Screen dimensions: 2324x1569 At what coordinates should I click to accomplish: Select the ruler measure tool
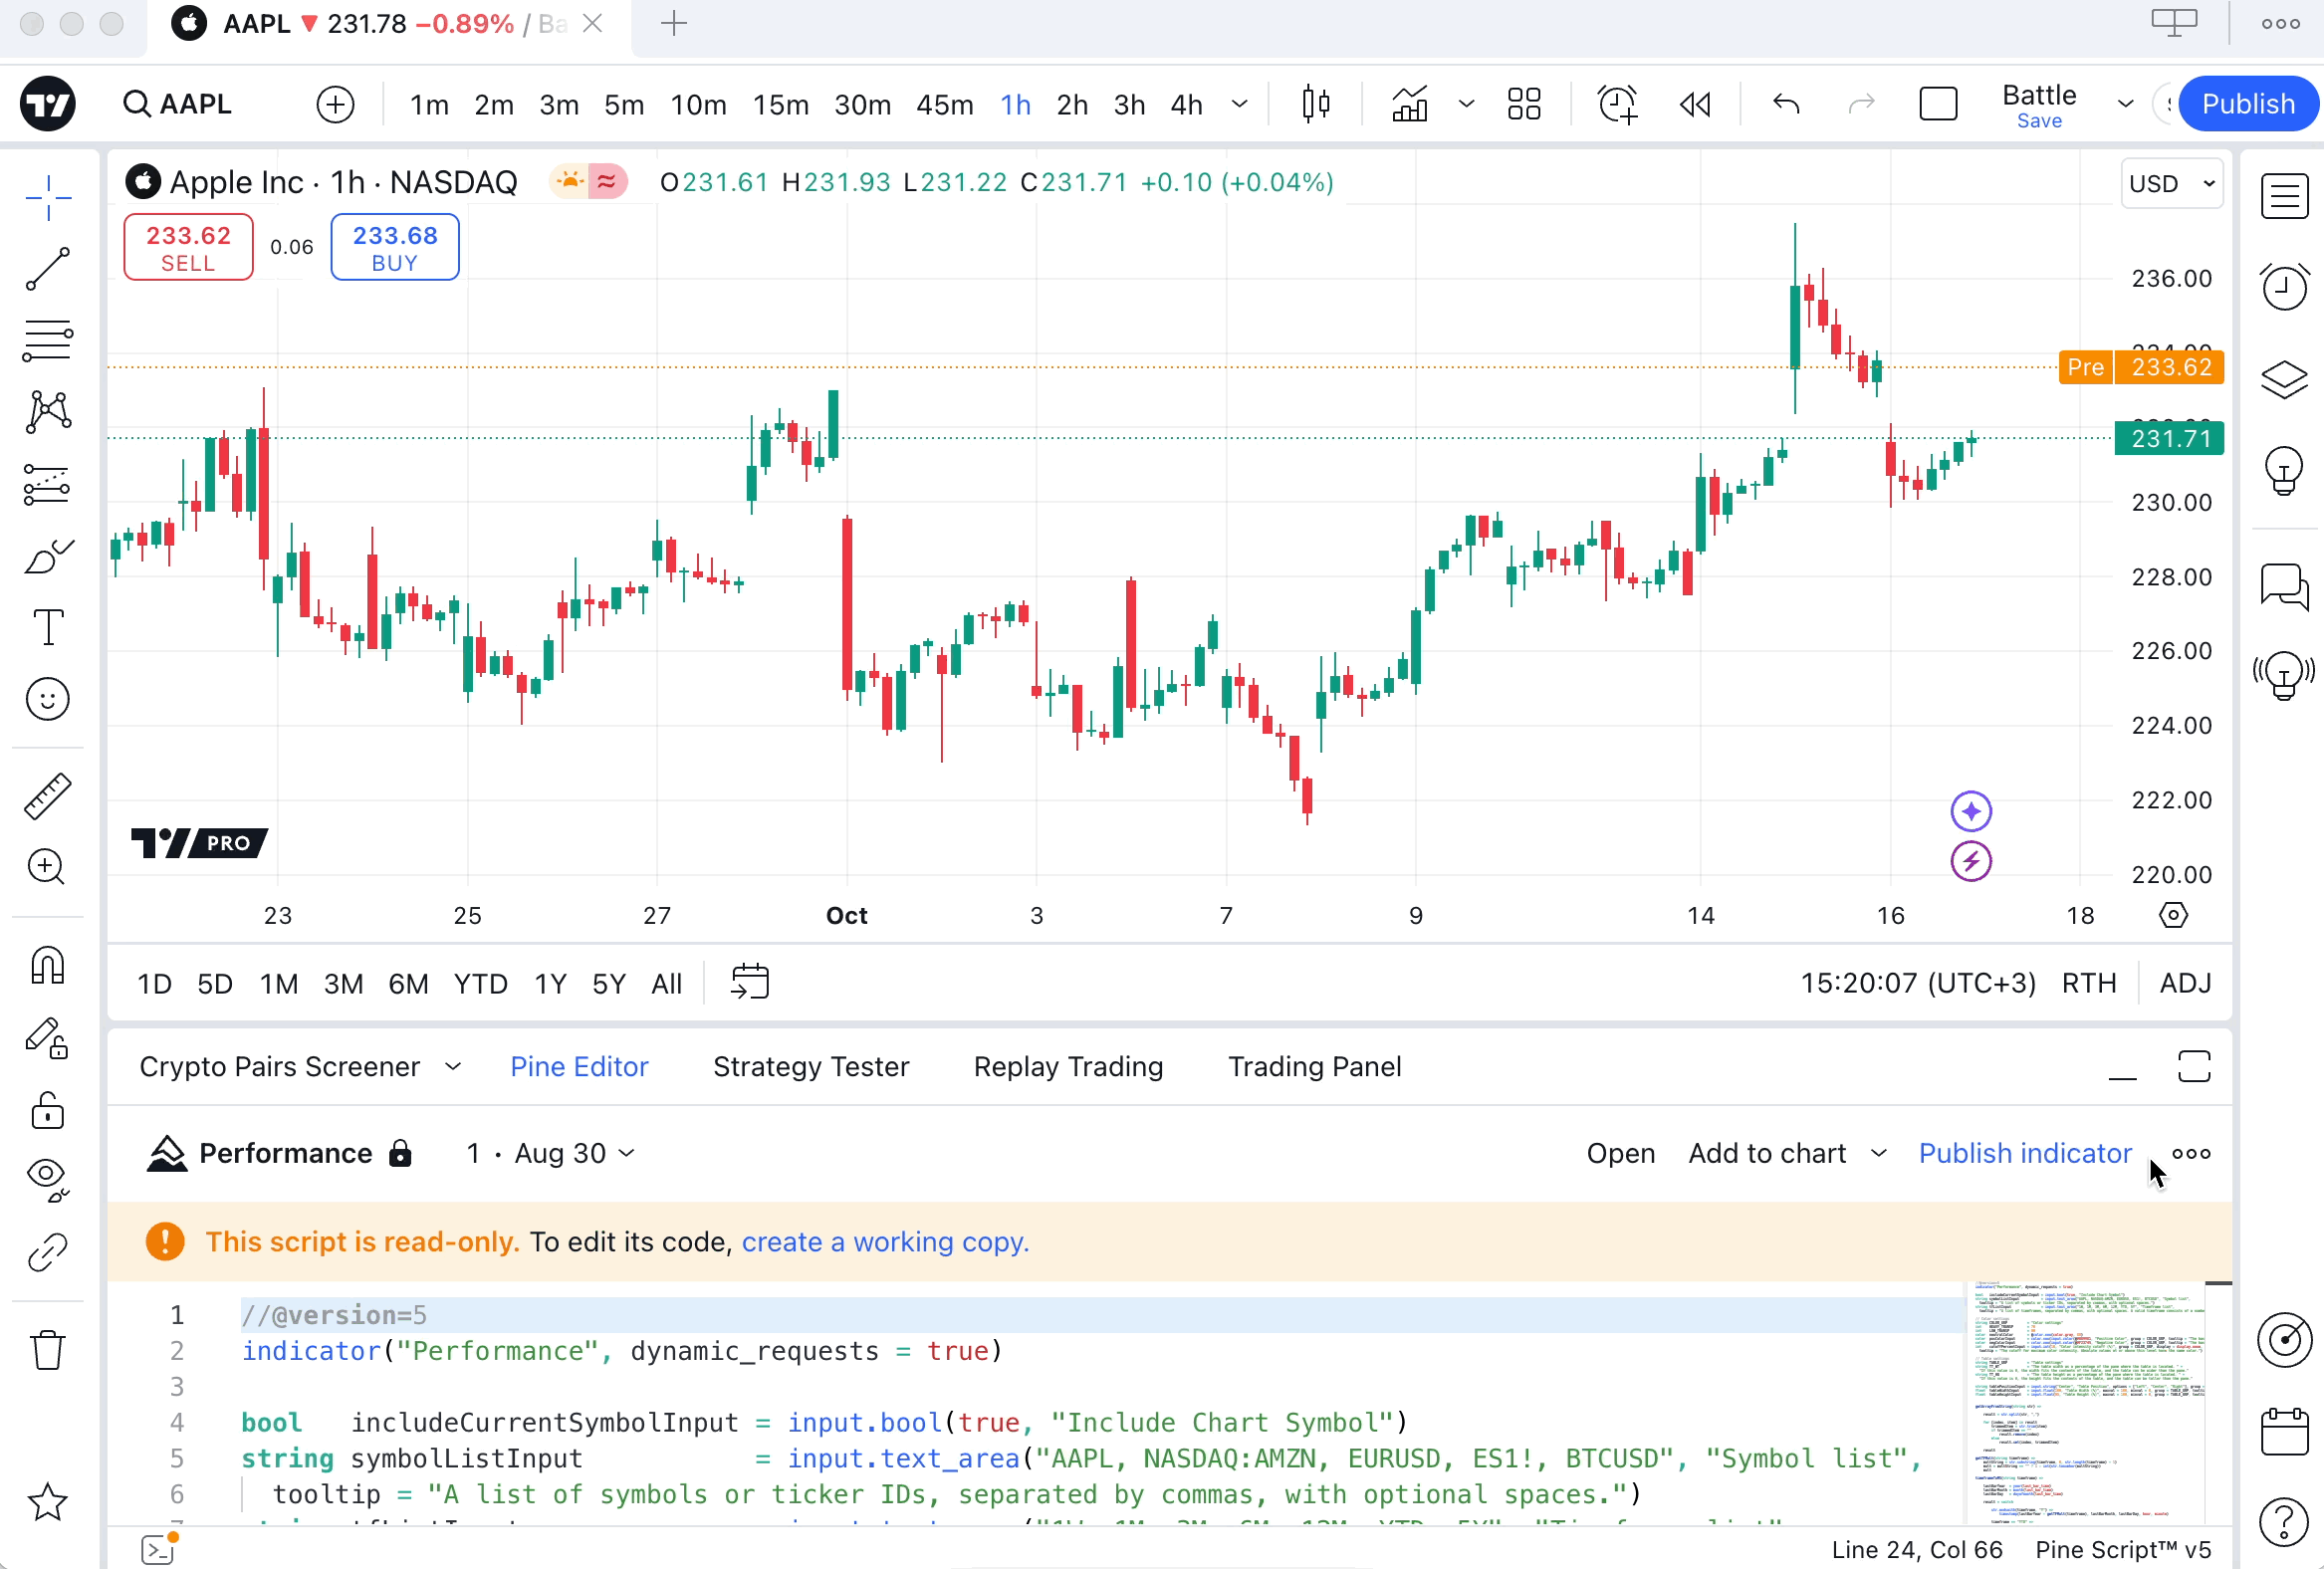point(48,797)
